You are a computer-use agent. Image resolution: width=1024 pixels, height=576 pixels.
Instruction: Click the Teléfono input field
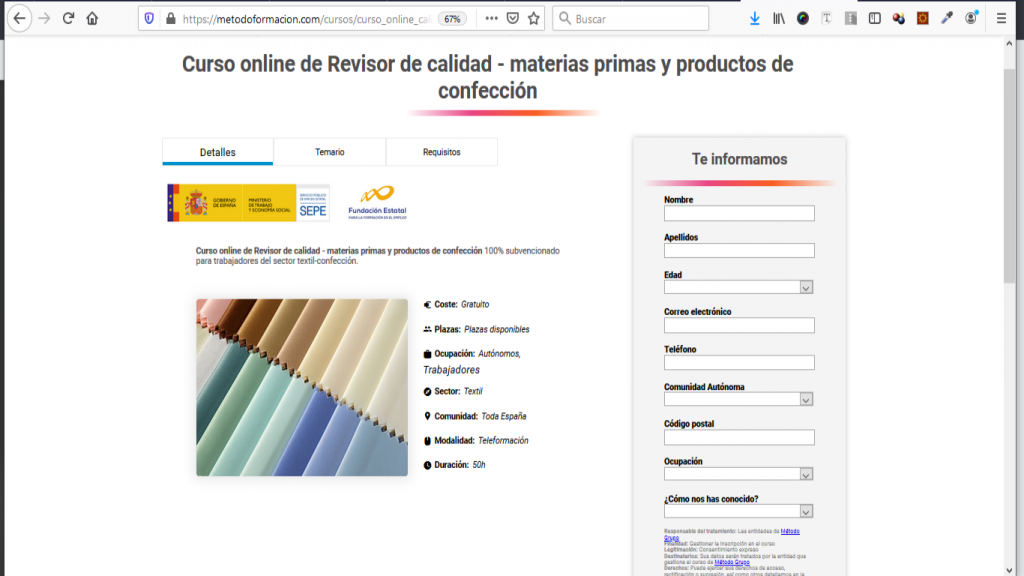(739, 362)
